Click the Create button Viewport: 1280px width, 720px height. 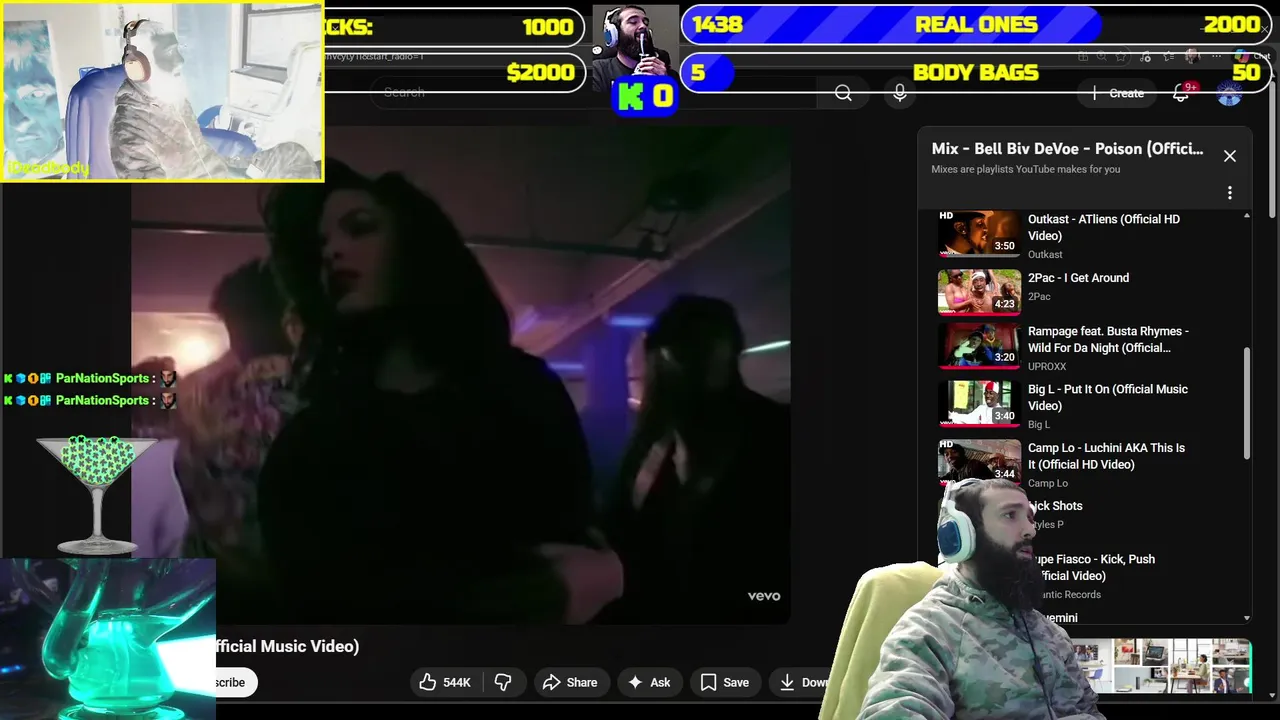pos(1119,93)
